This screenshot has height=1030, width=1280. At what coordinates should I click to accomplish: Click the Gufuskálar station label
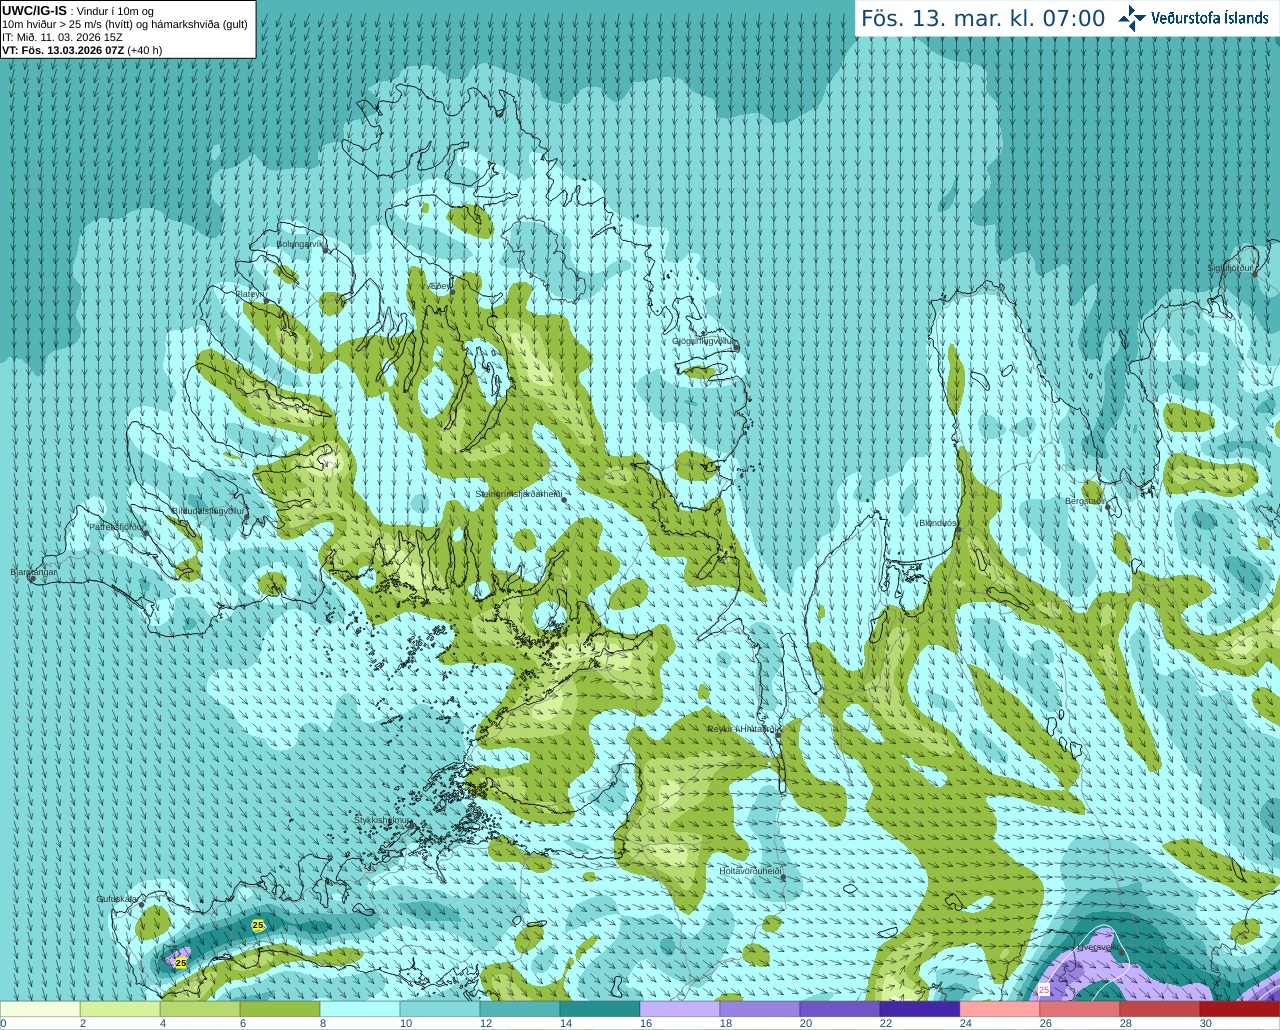117,899
